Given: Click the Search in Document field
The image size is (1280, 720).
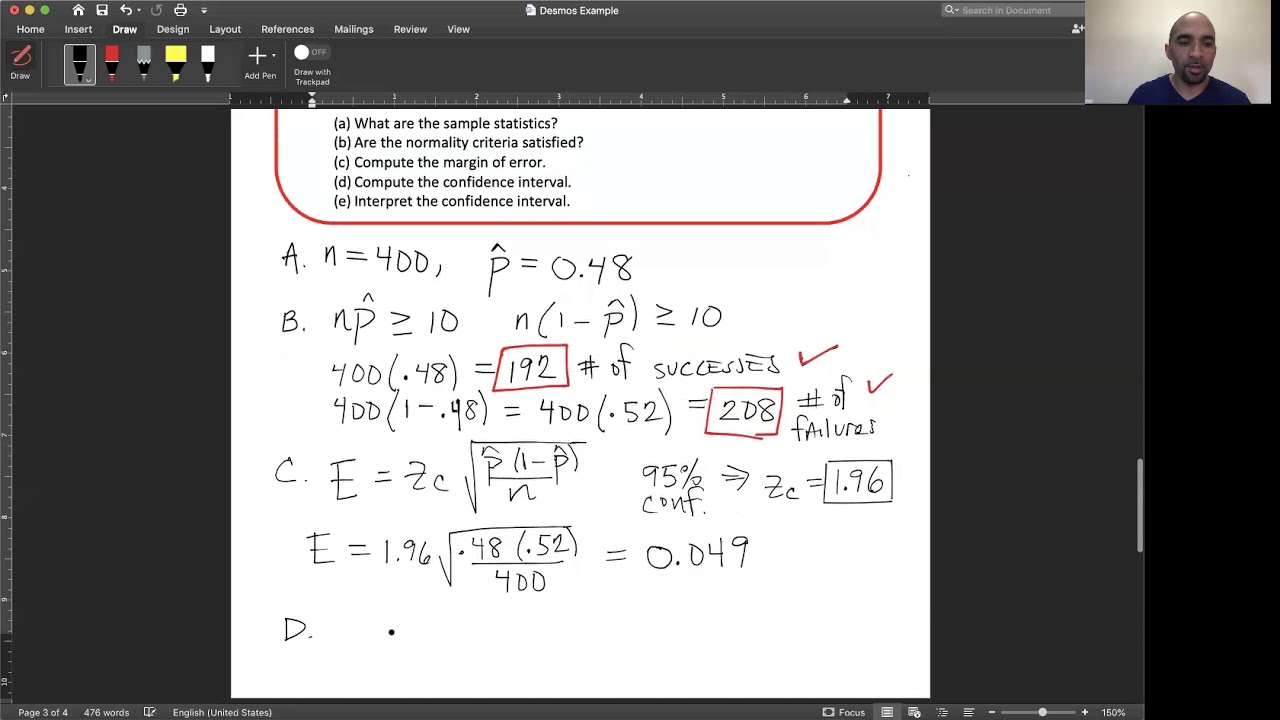Looking at the screenshot, I should [x=1012, y=10].
